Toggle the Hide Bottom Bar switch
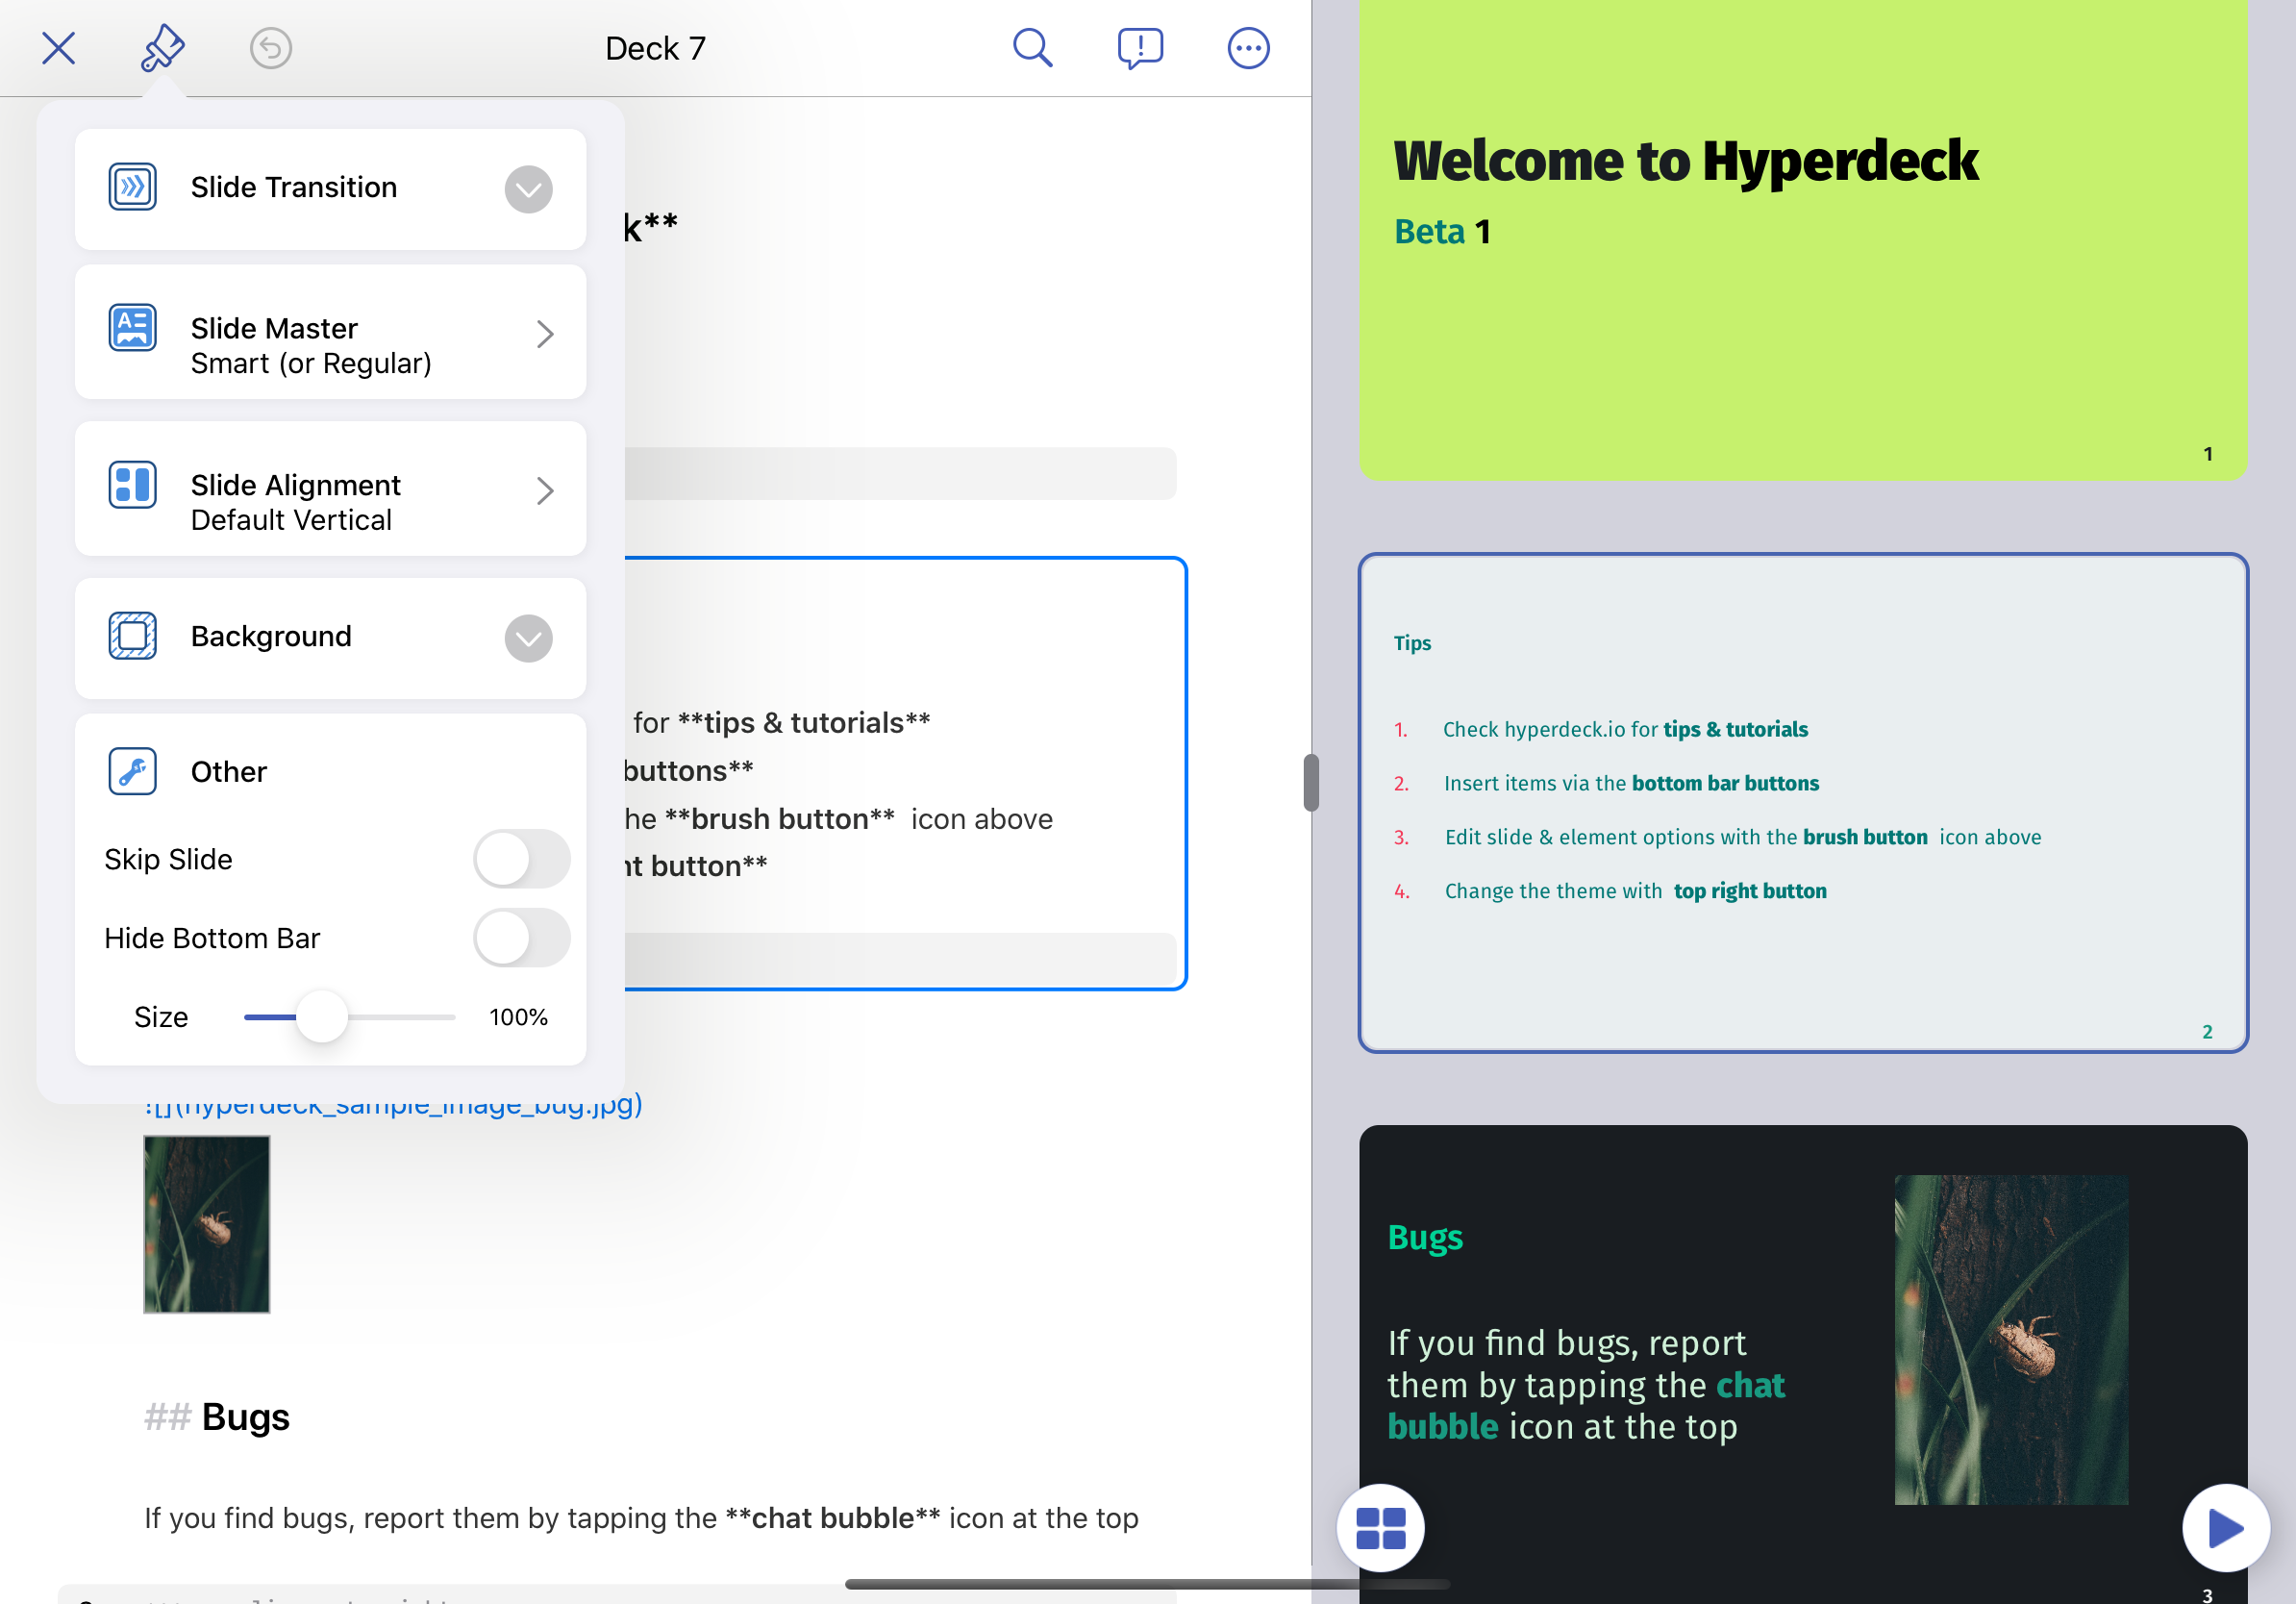The image size is (2296, 1604). pyautogui.click(x=521, y=938)
